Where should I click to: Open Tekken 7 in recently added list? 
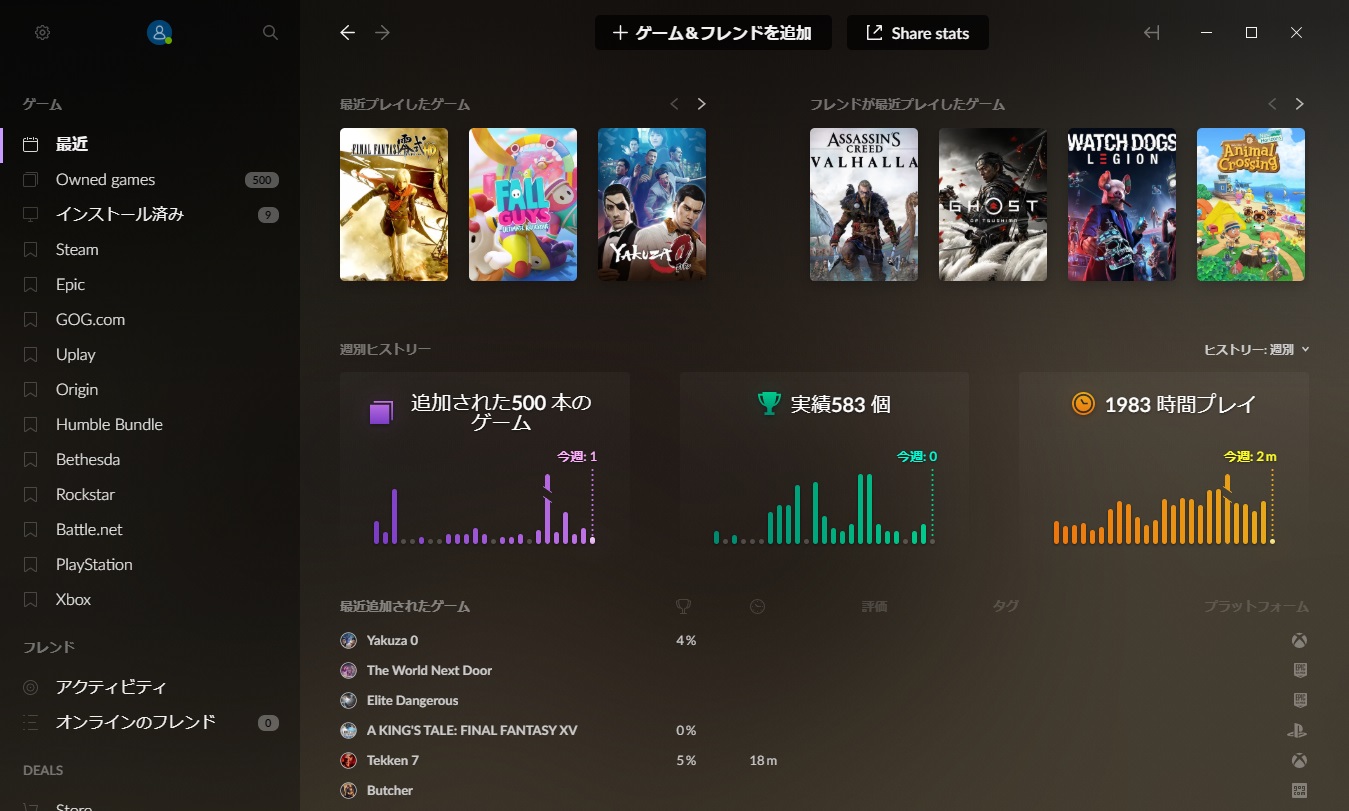click(x=393, y=760)
